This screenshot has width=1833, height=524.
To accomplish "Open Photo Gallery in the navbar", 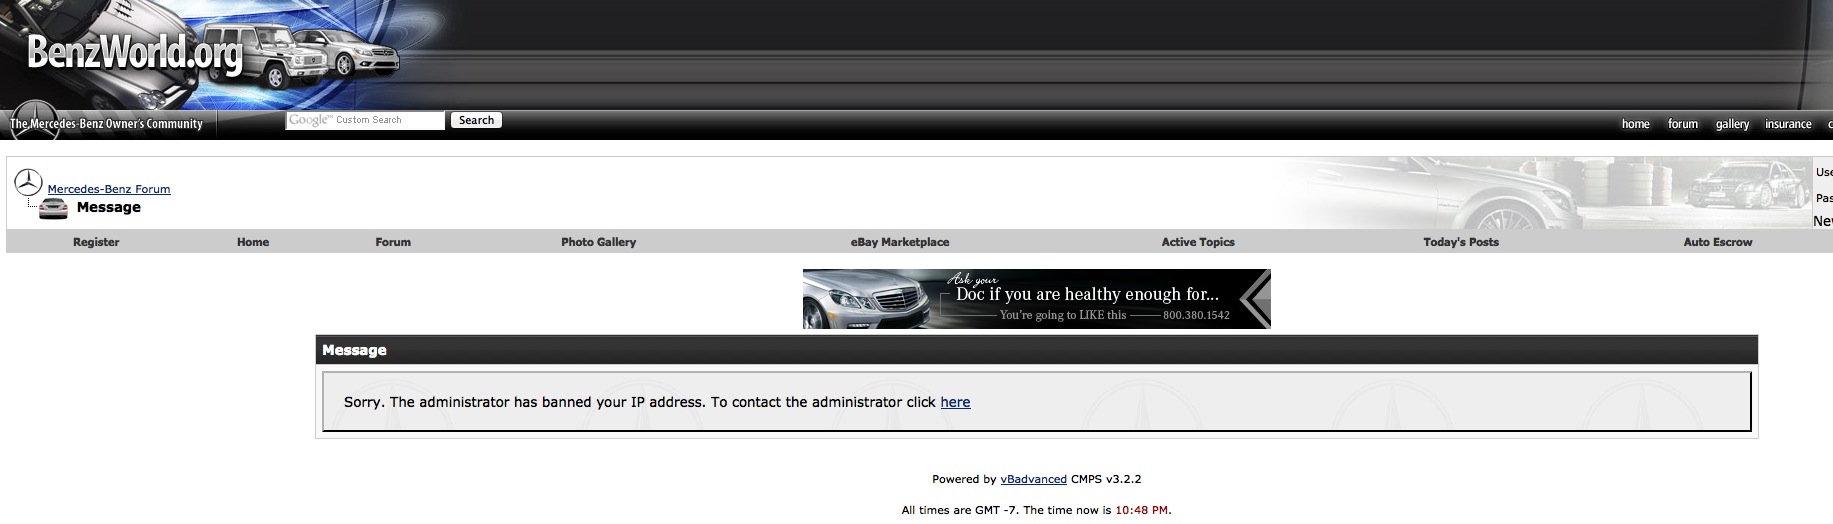I will 598,242.
